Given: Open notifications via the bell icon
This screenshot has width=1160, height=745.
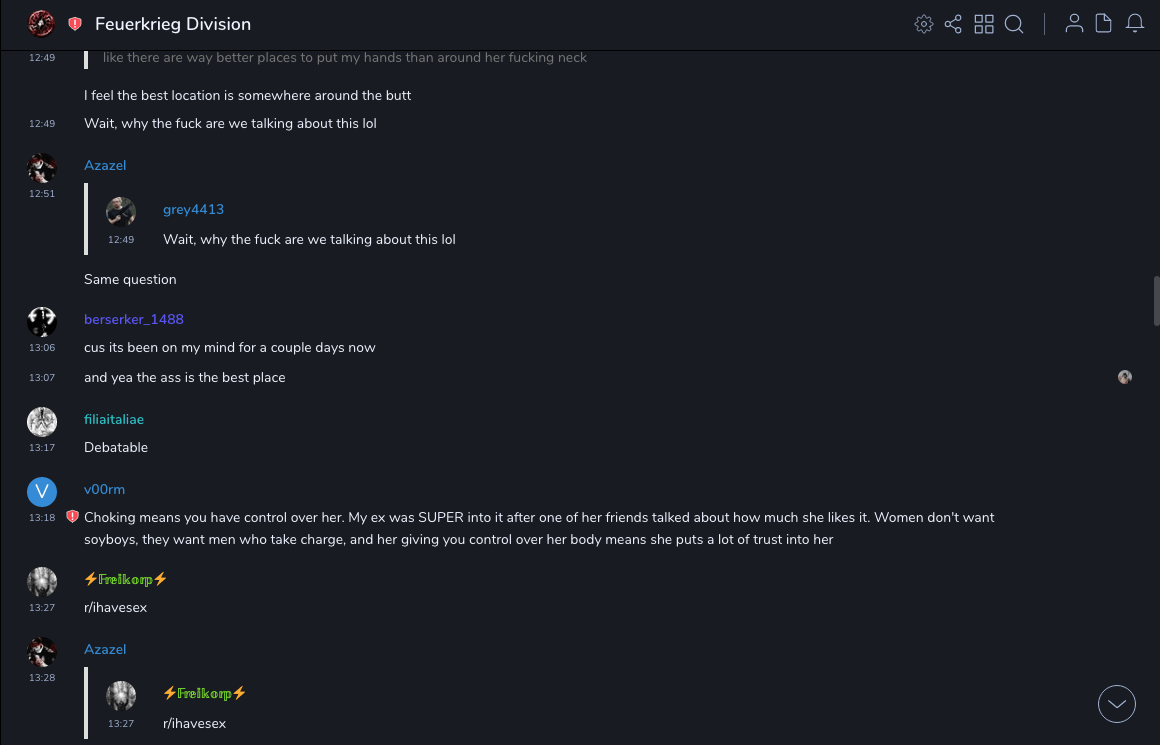Looking at the screenshot, I should (x=1135, y=24).
